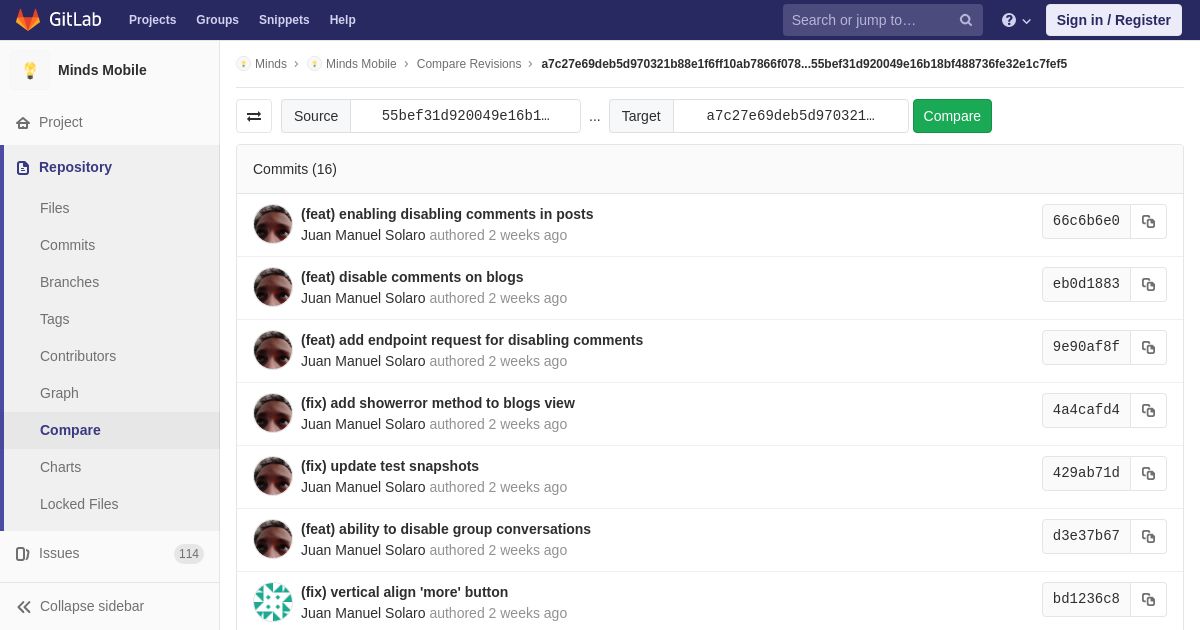Screen dimensions: 1200x630
Task: Click Compare Revisions breadcrumb link
Action: pyautogui.click(x=469, y=64)
